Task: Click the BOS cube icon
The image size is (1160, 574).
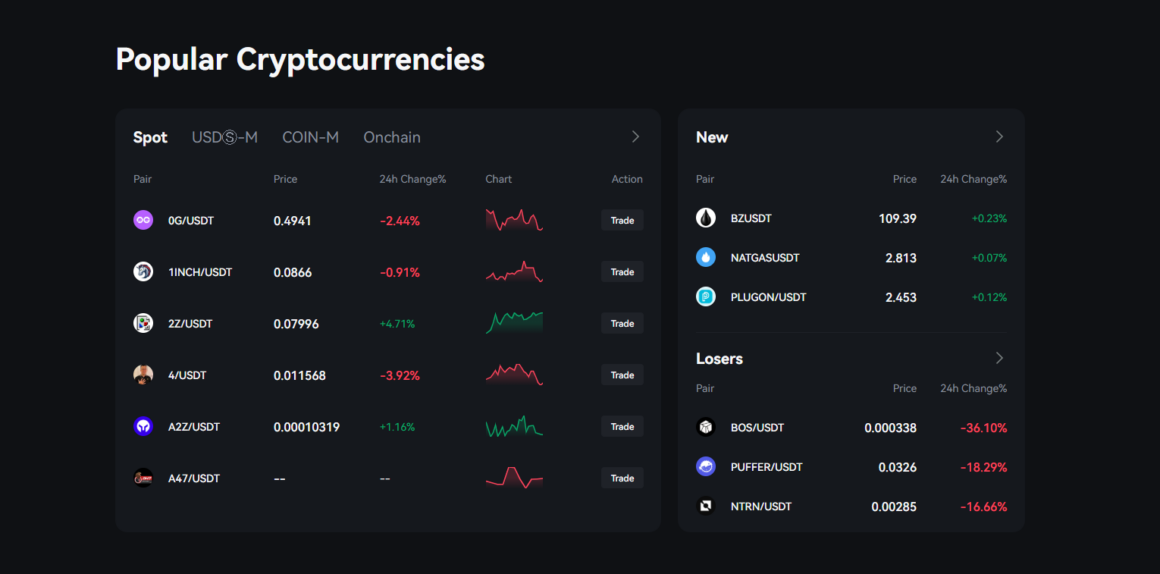Action: point(706,428)
